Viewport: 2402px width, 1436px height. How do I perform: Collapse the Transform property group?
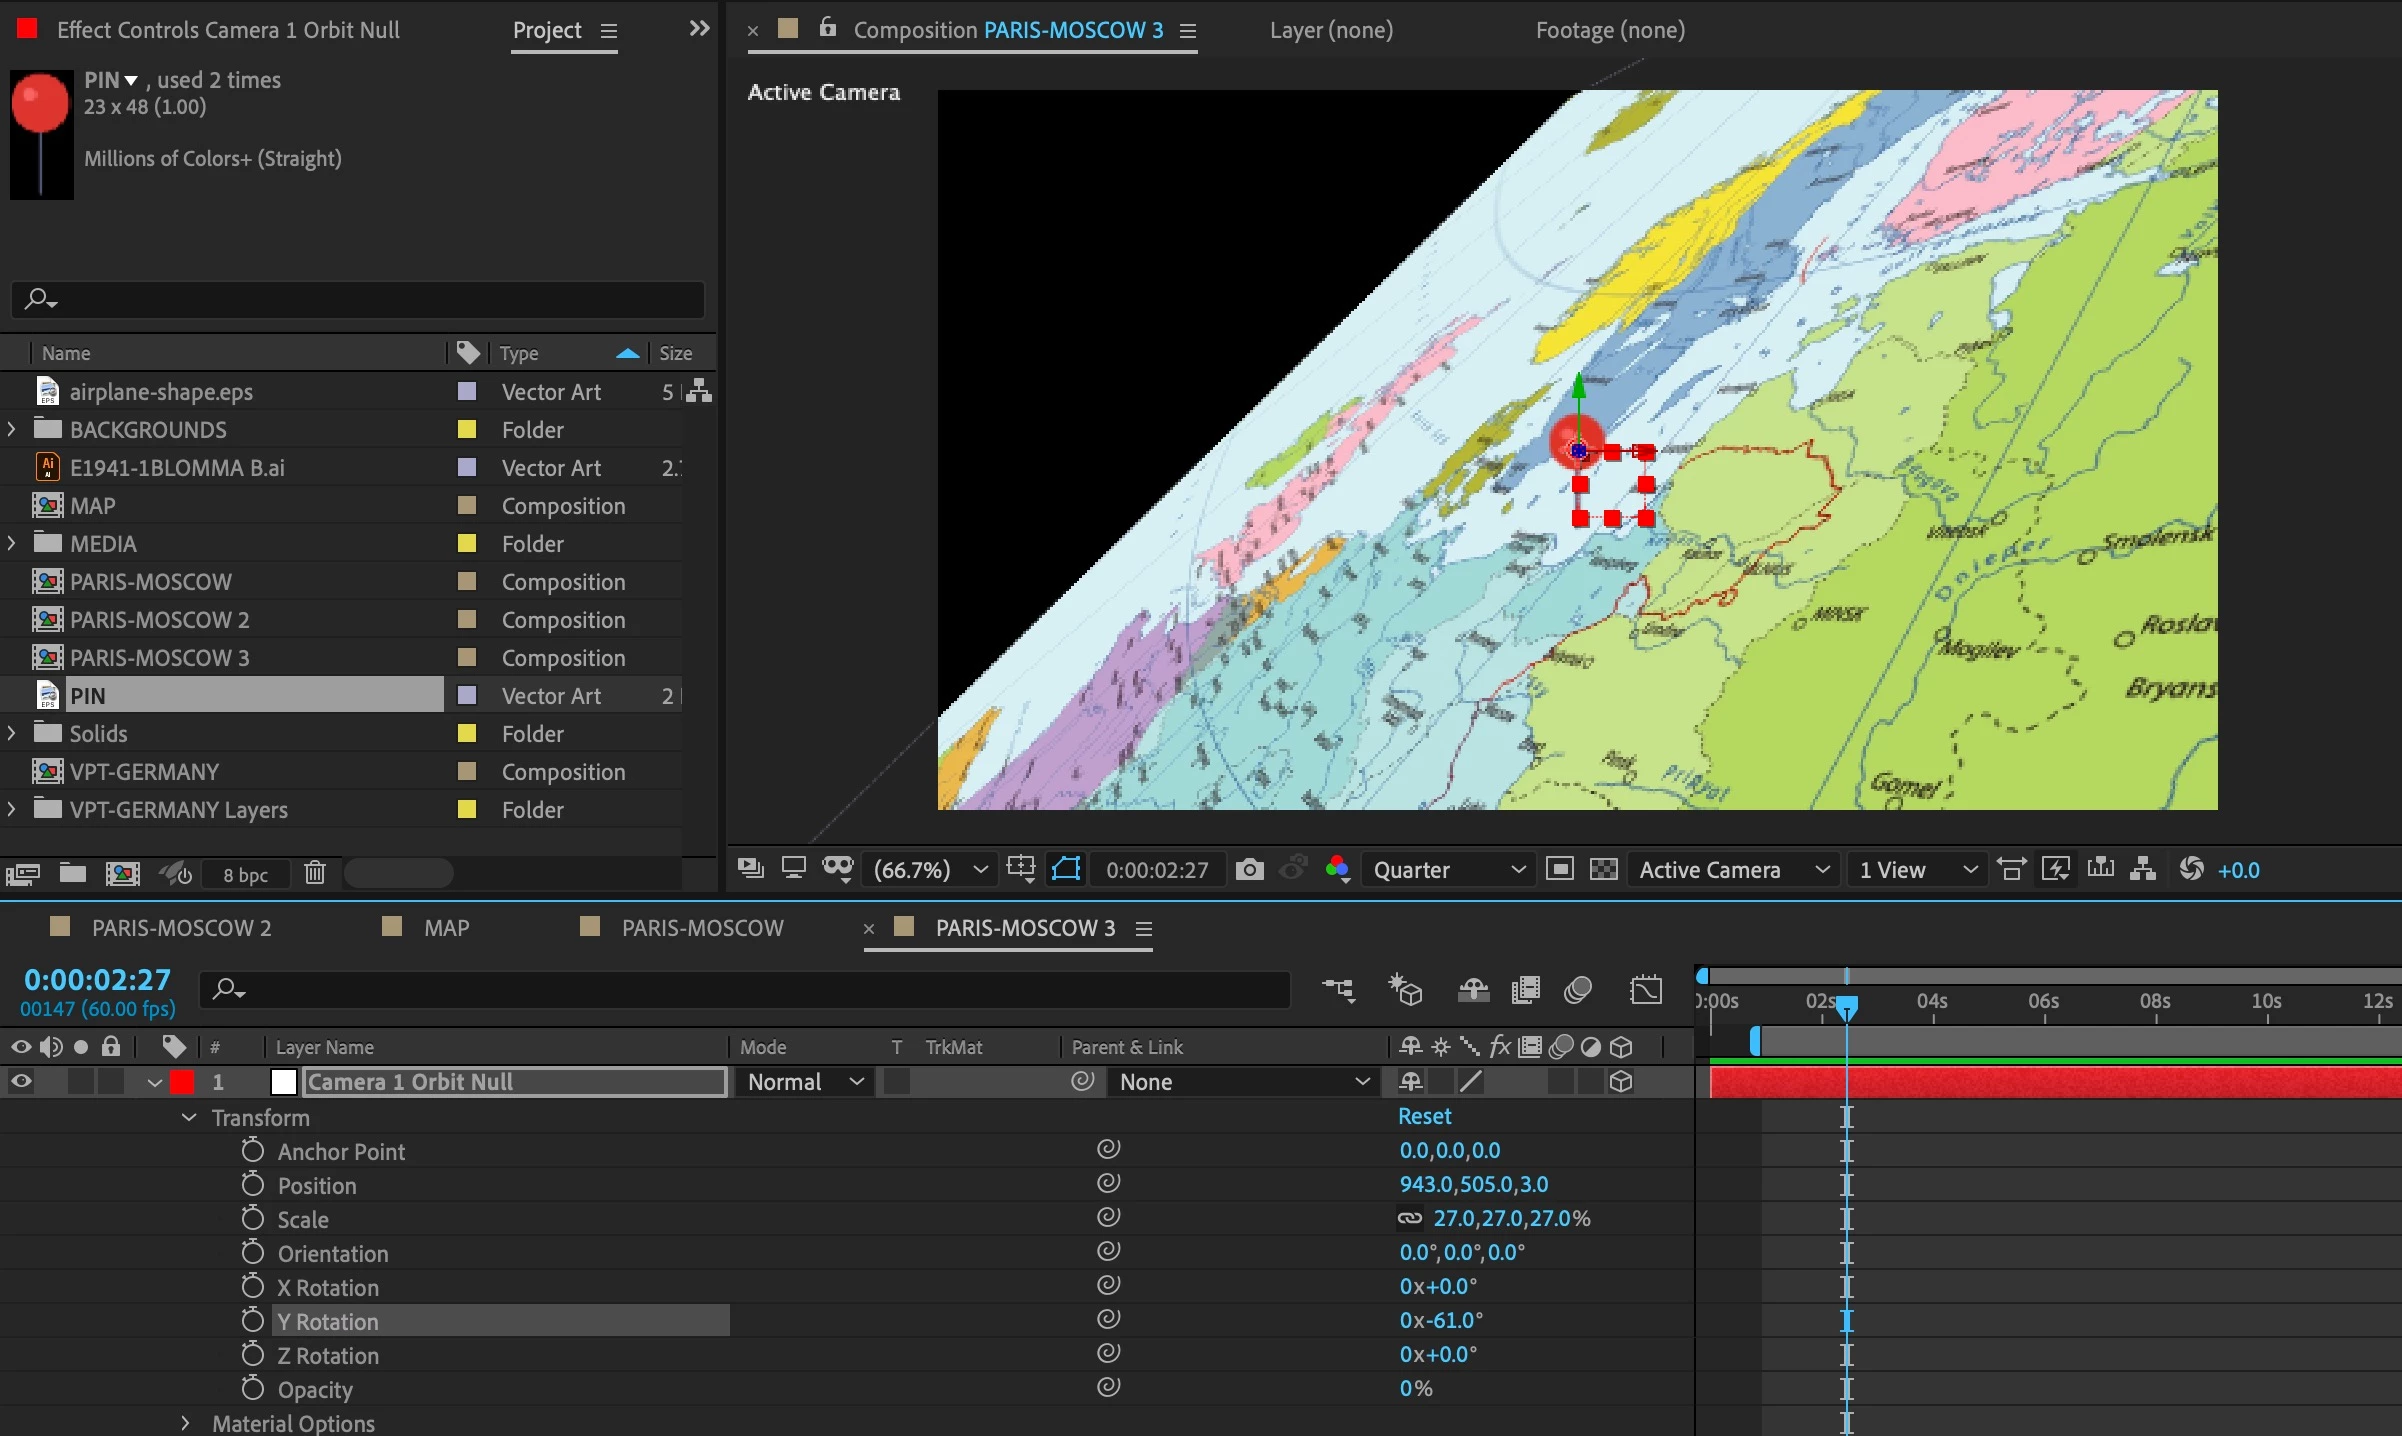point(188,1117)
